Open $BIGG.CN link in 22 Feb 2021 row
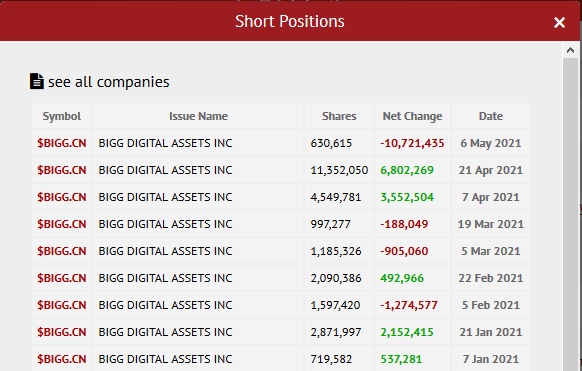The height and width of the screenshot is (371, 582). click(x=62, y=278)
